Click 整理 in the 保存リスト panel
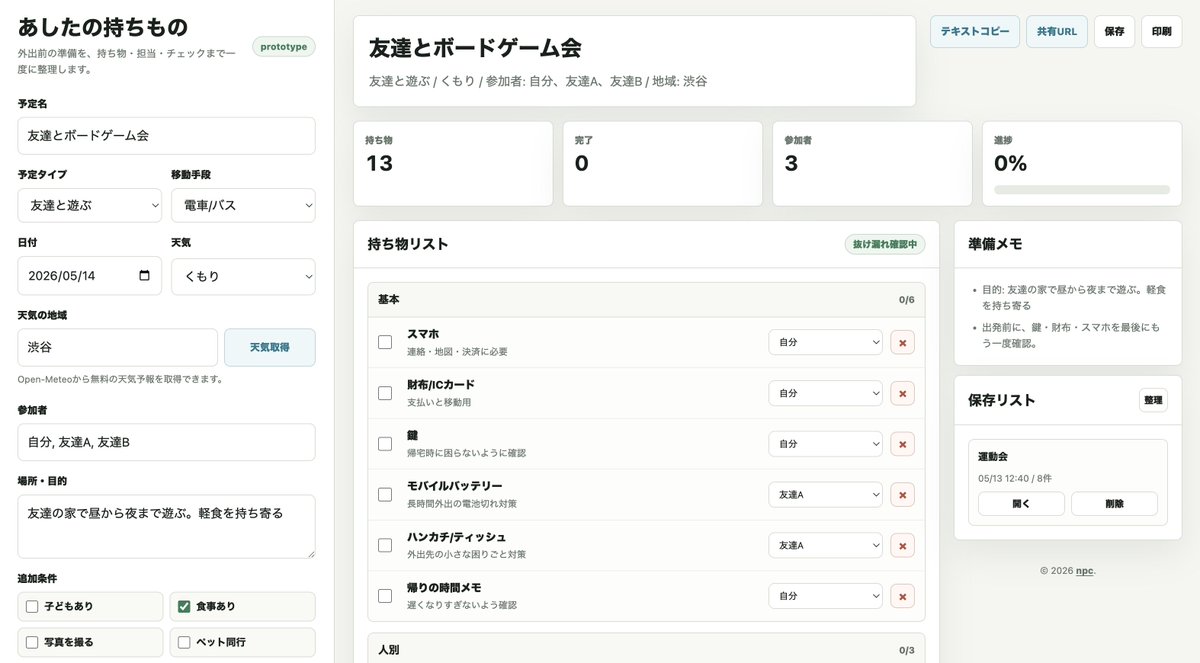The width and height of the screenshot is (1200, 663). (1153, 400)
